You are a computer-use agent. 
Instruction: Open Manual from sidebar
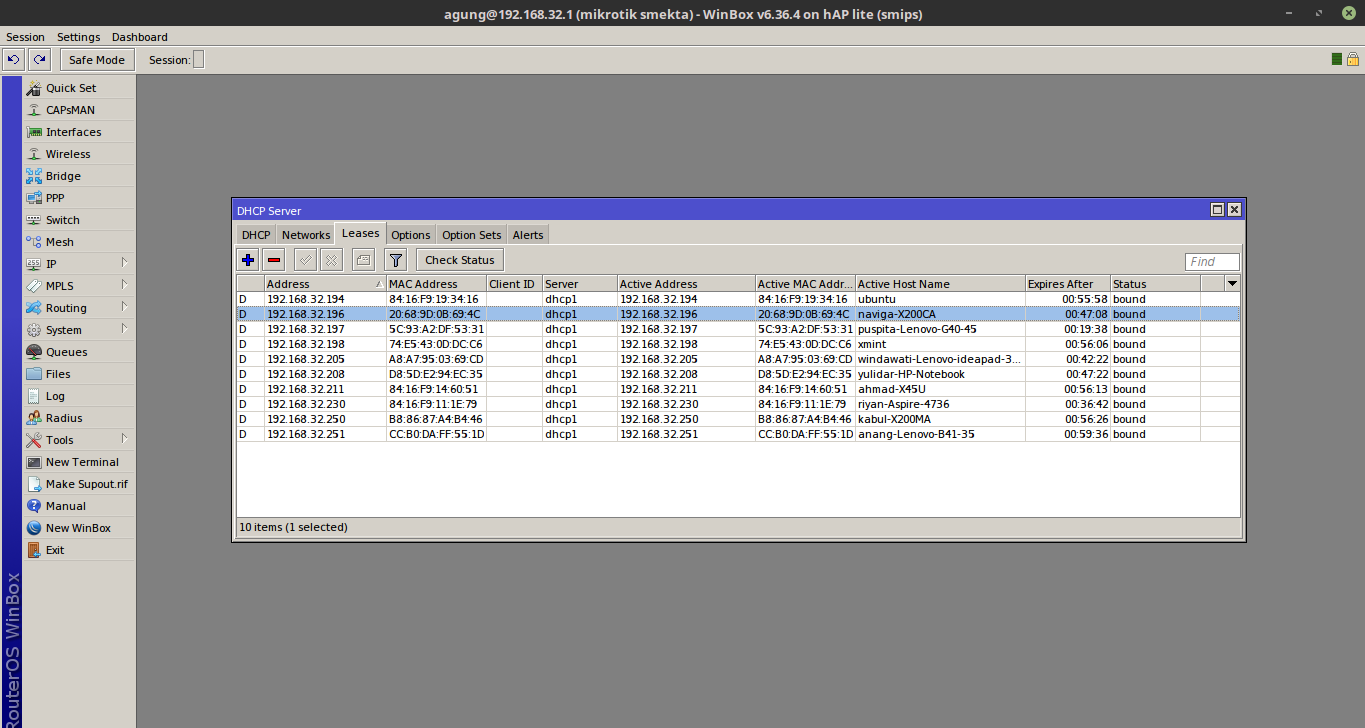point(79,506)
